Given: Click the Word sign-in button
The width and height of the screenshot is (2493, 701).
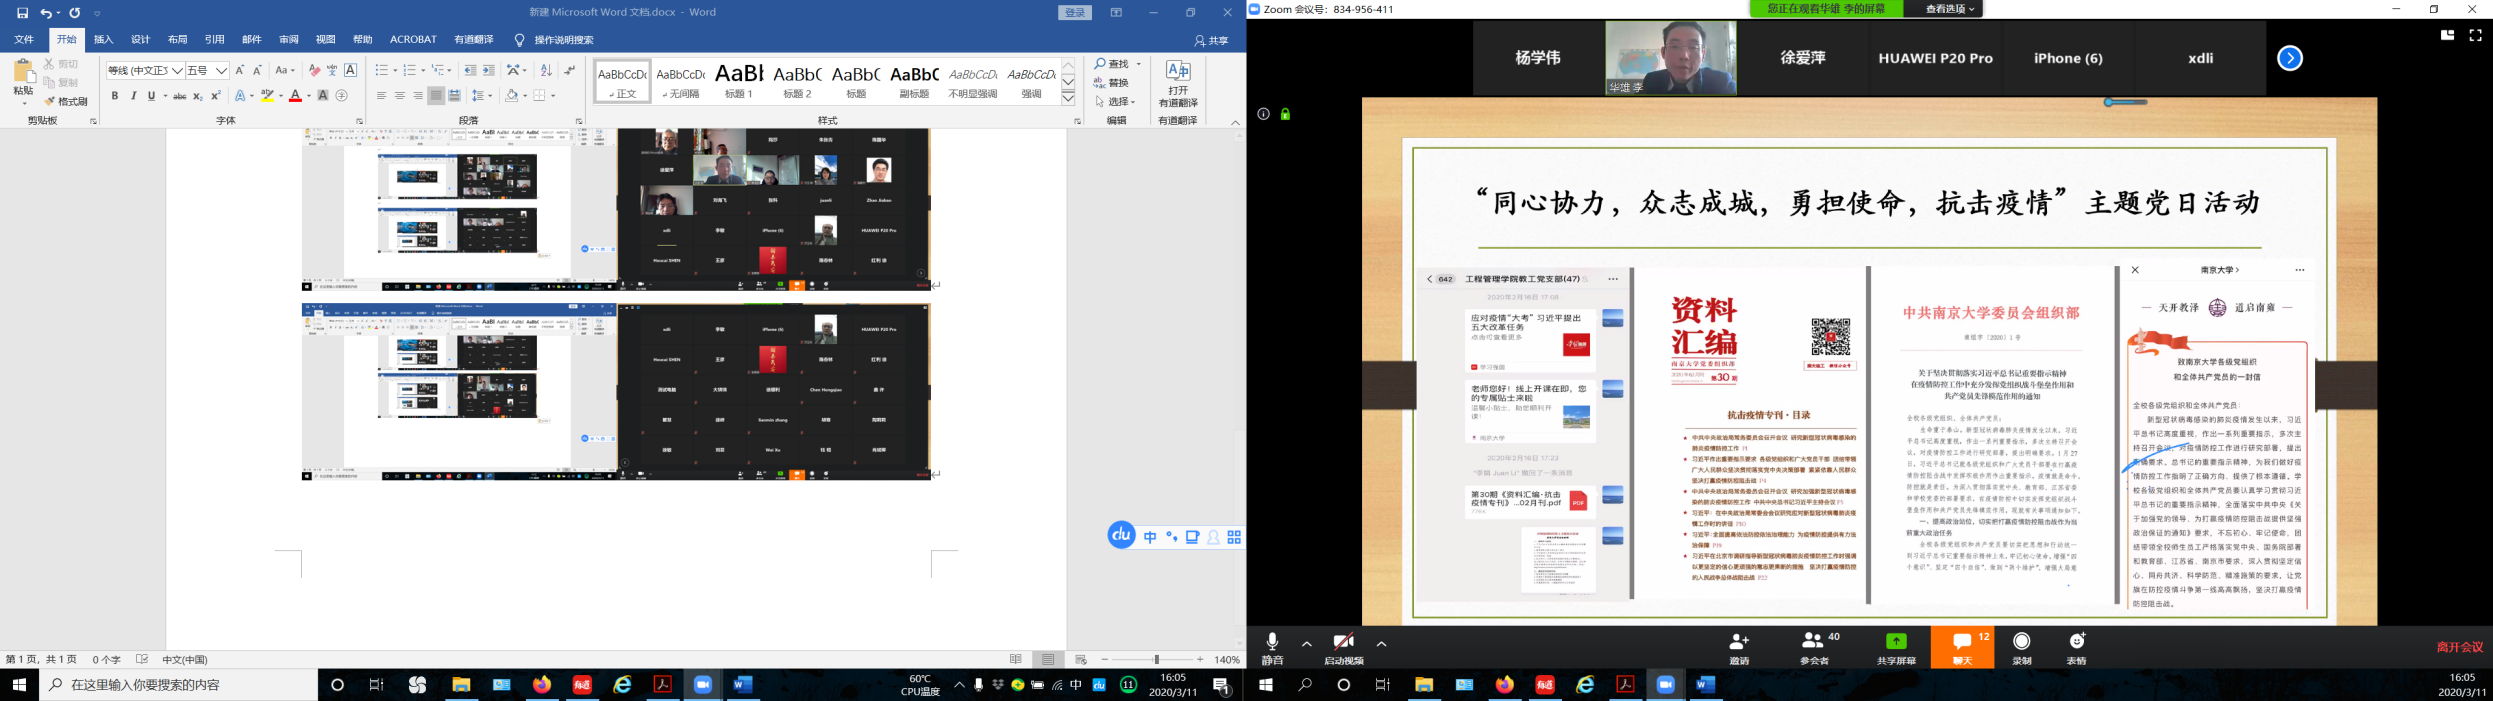Looking at the screenshot, I should [x=1075, y=12].
